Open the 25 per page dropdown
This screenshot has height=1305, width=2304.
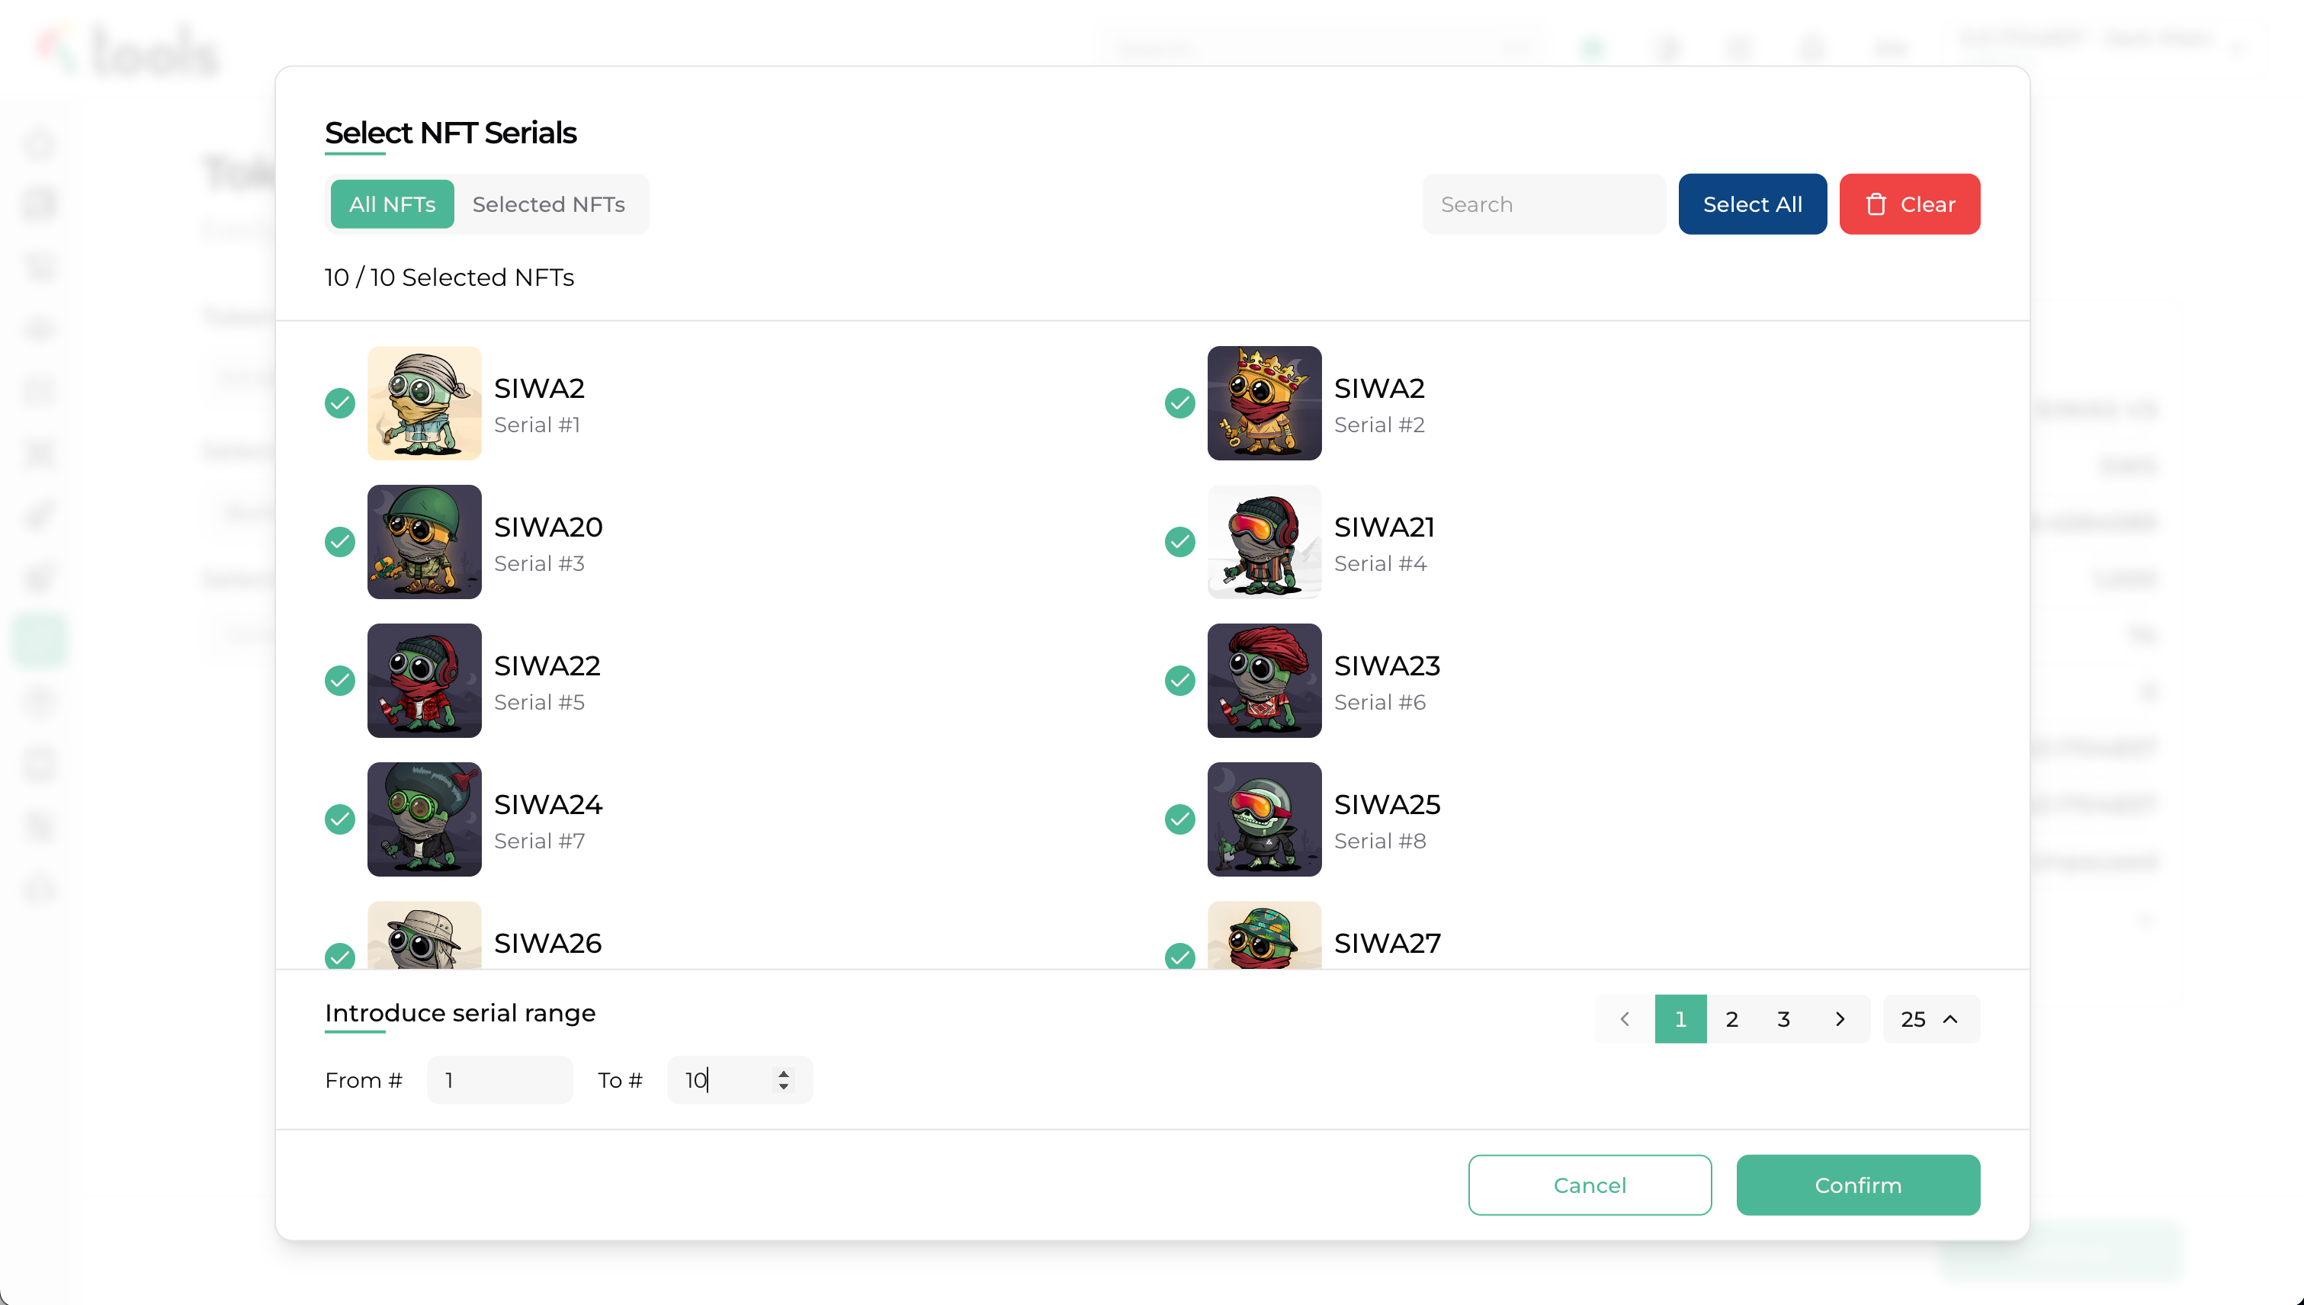pyautogui.click(x=1930, y=1019)
